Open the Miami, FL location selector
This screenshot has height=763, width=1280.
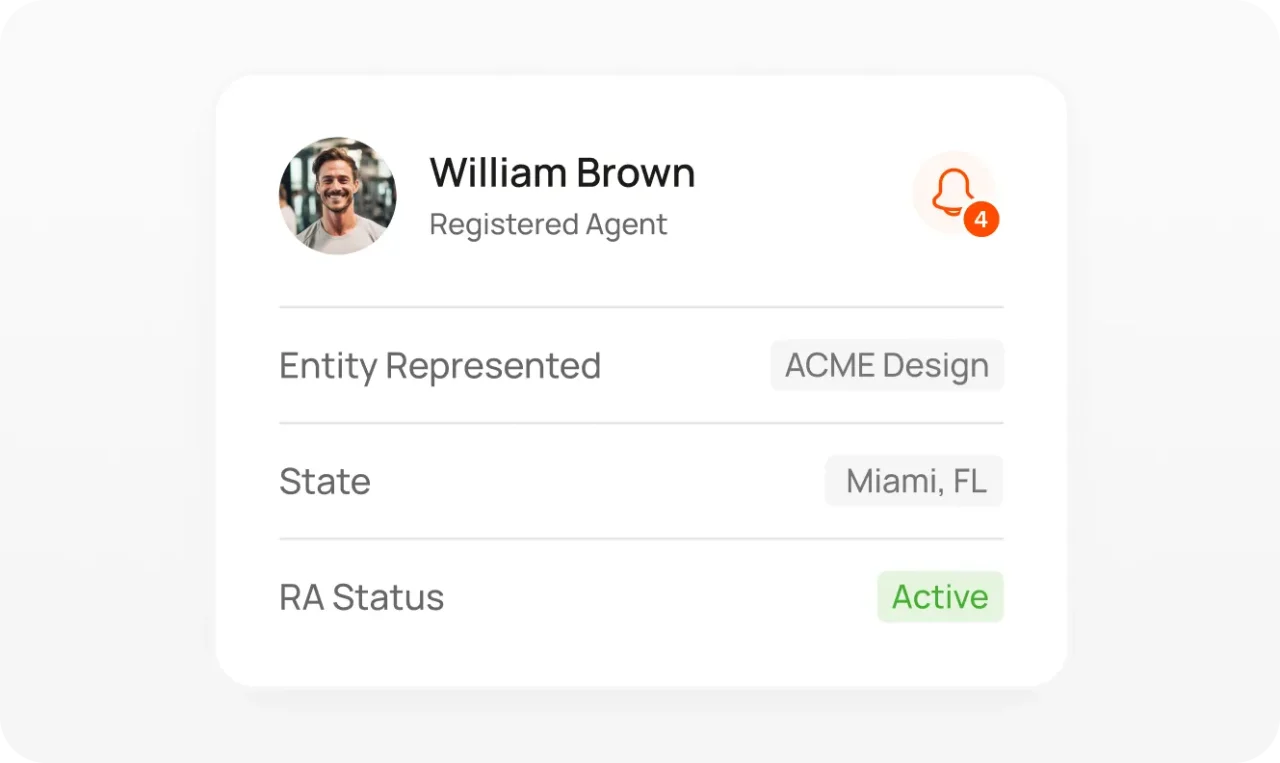click(x=913, y=481)
